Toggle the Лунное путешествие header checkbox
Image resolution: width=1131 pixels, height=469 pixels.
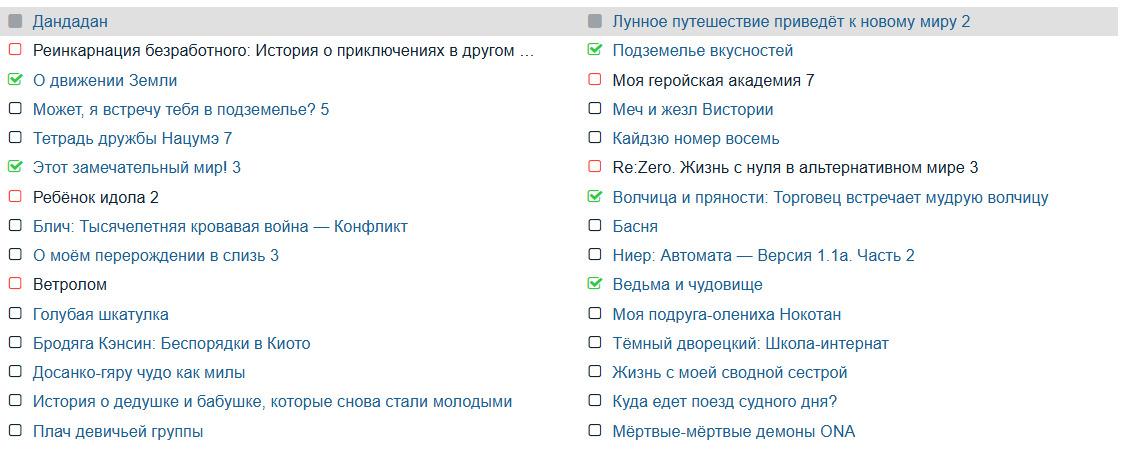(x=595, y=21)
